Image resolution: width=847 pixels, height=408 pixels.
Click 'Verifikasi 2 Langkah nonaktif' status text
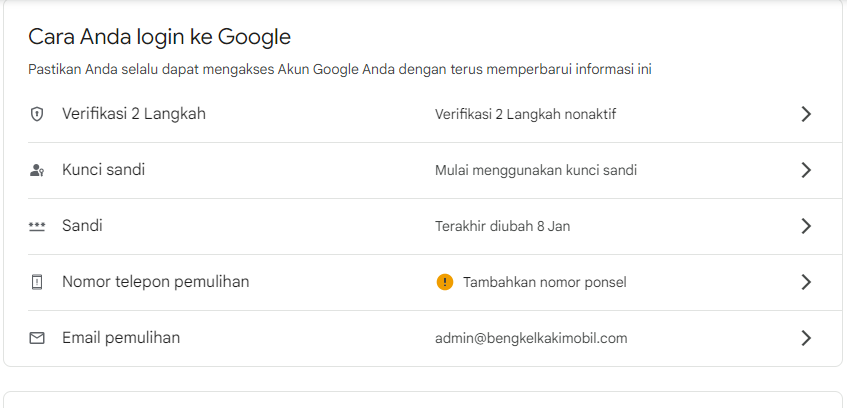525,114
